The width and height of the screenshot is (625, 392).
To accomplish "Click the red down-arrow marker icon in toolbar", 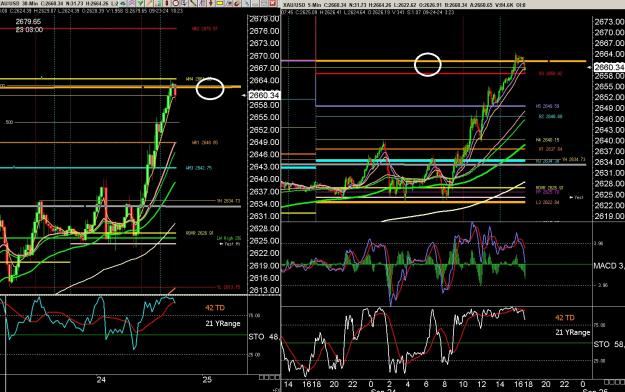I will tap(210, 3).
